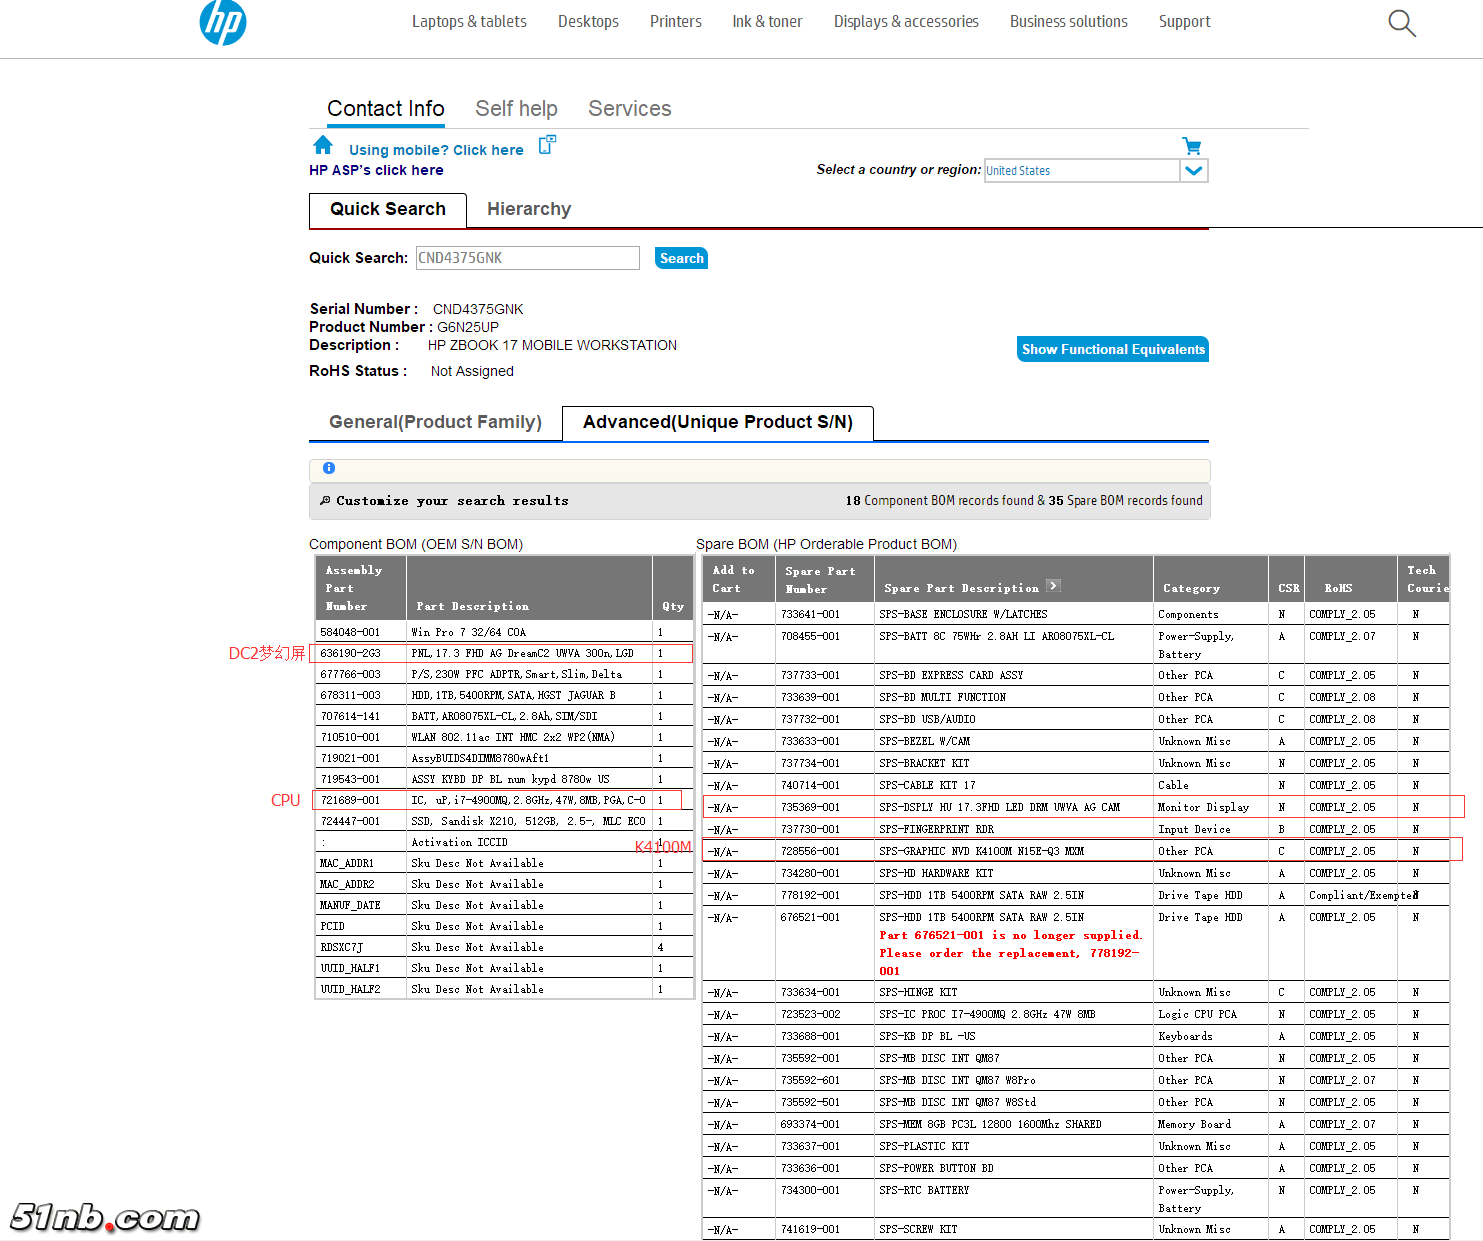Switch to the Hierarchy tab

528,209
